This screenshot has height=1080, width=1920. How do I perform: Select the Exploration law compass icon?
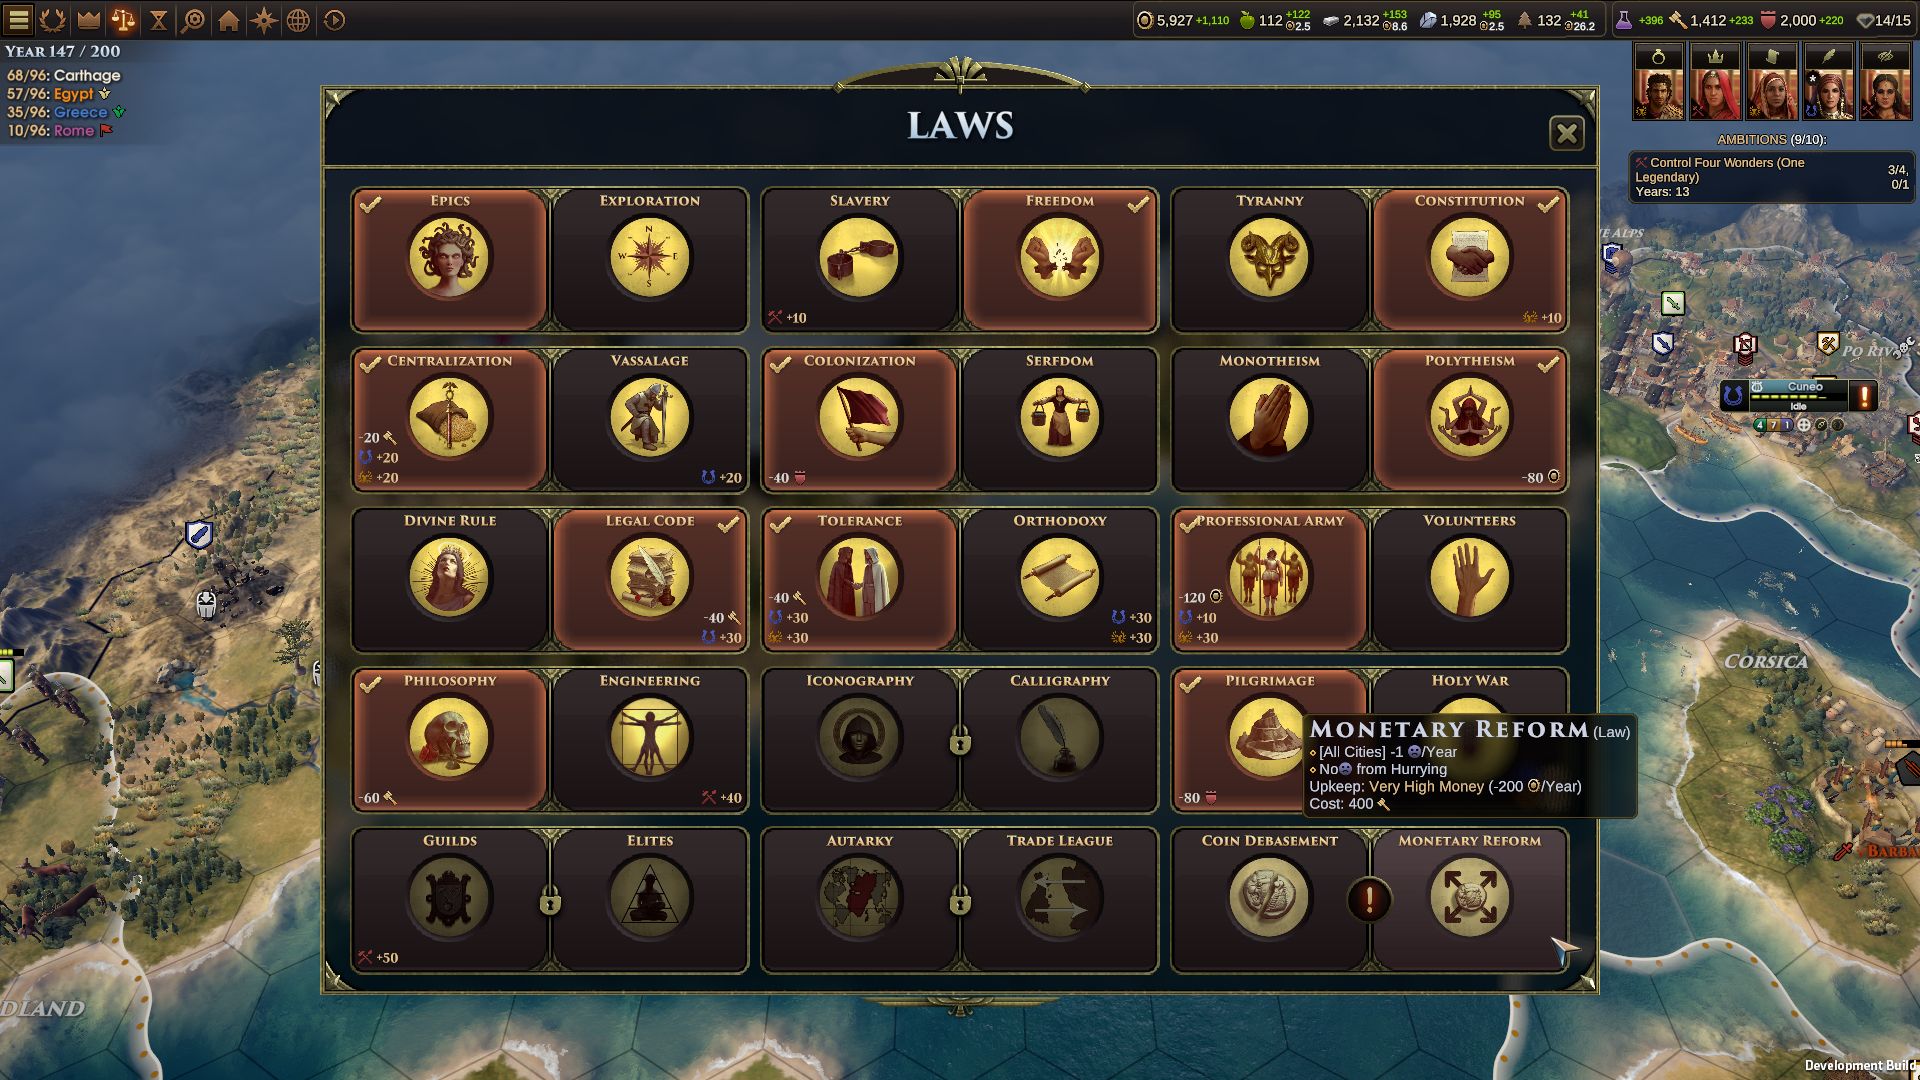[649, 258]
